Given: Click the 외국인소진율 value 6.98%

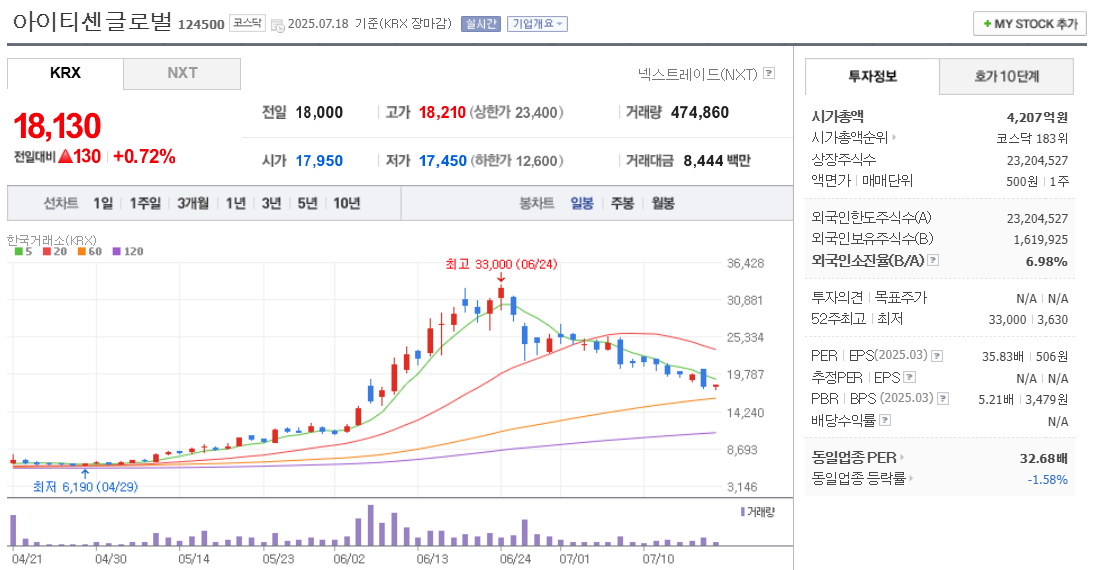Looking at the screenshot, I should pos(1046,261).
